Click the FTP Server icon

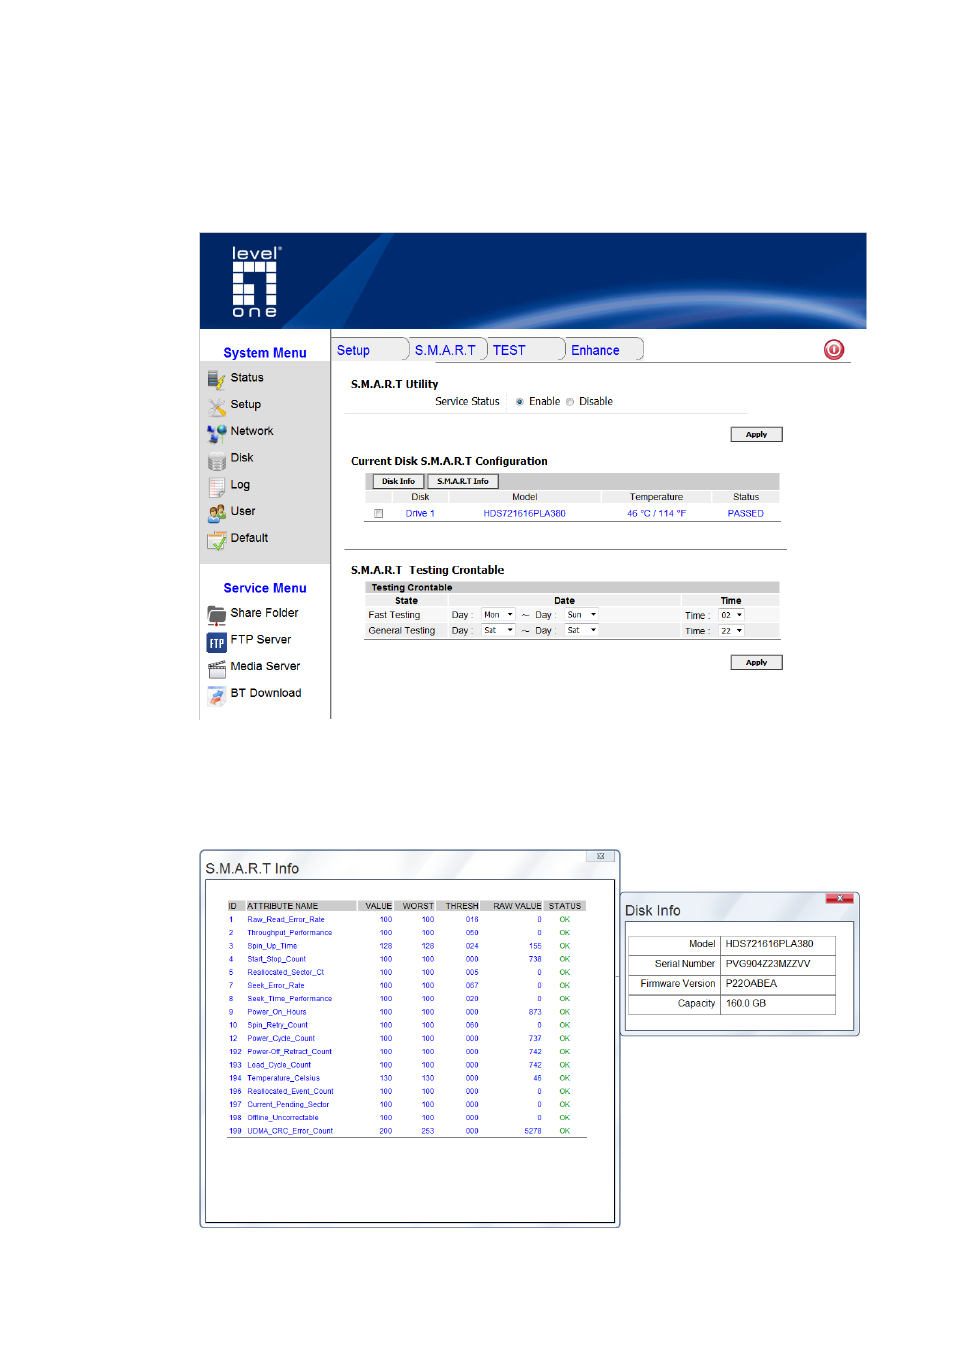point(216,642)
